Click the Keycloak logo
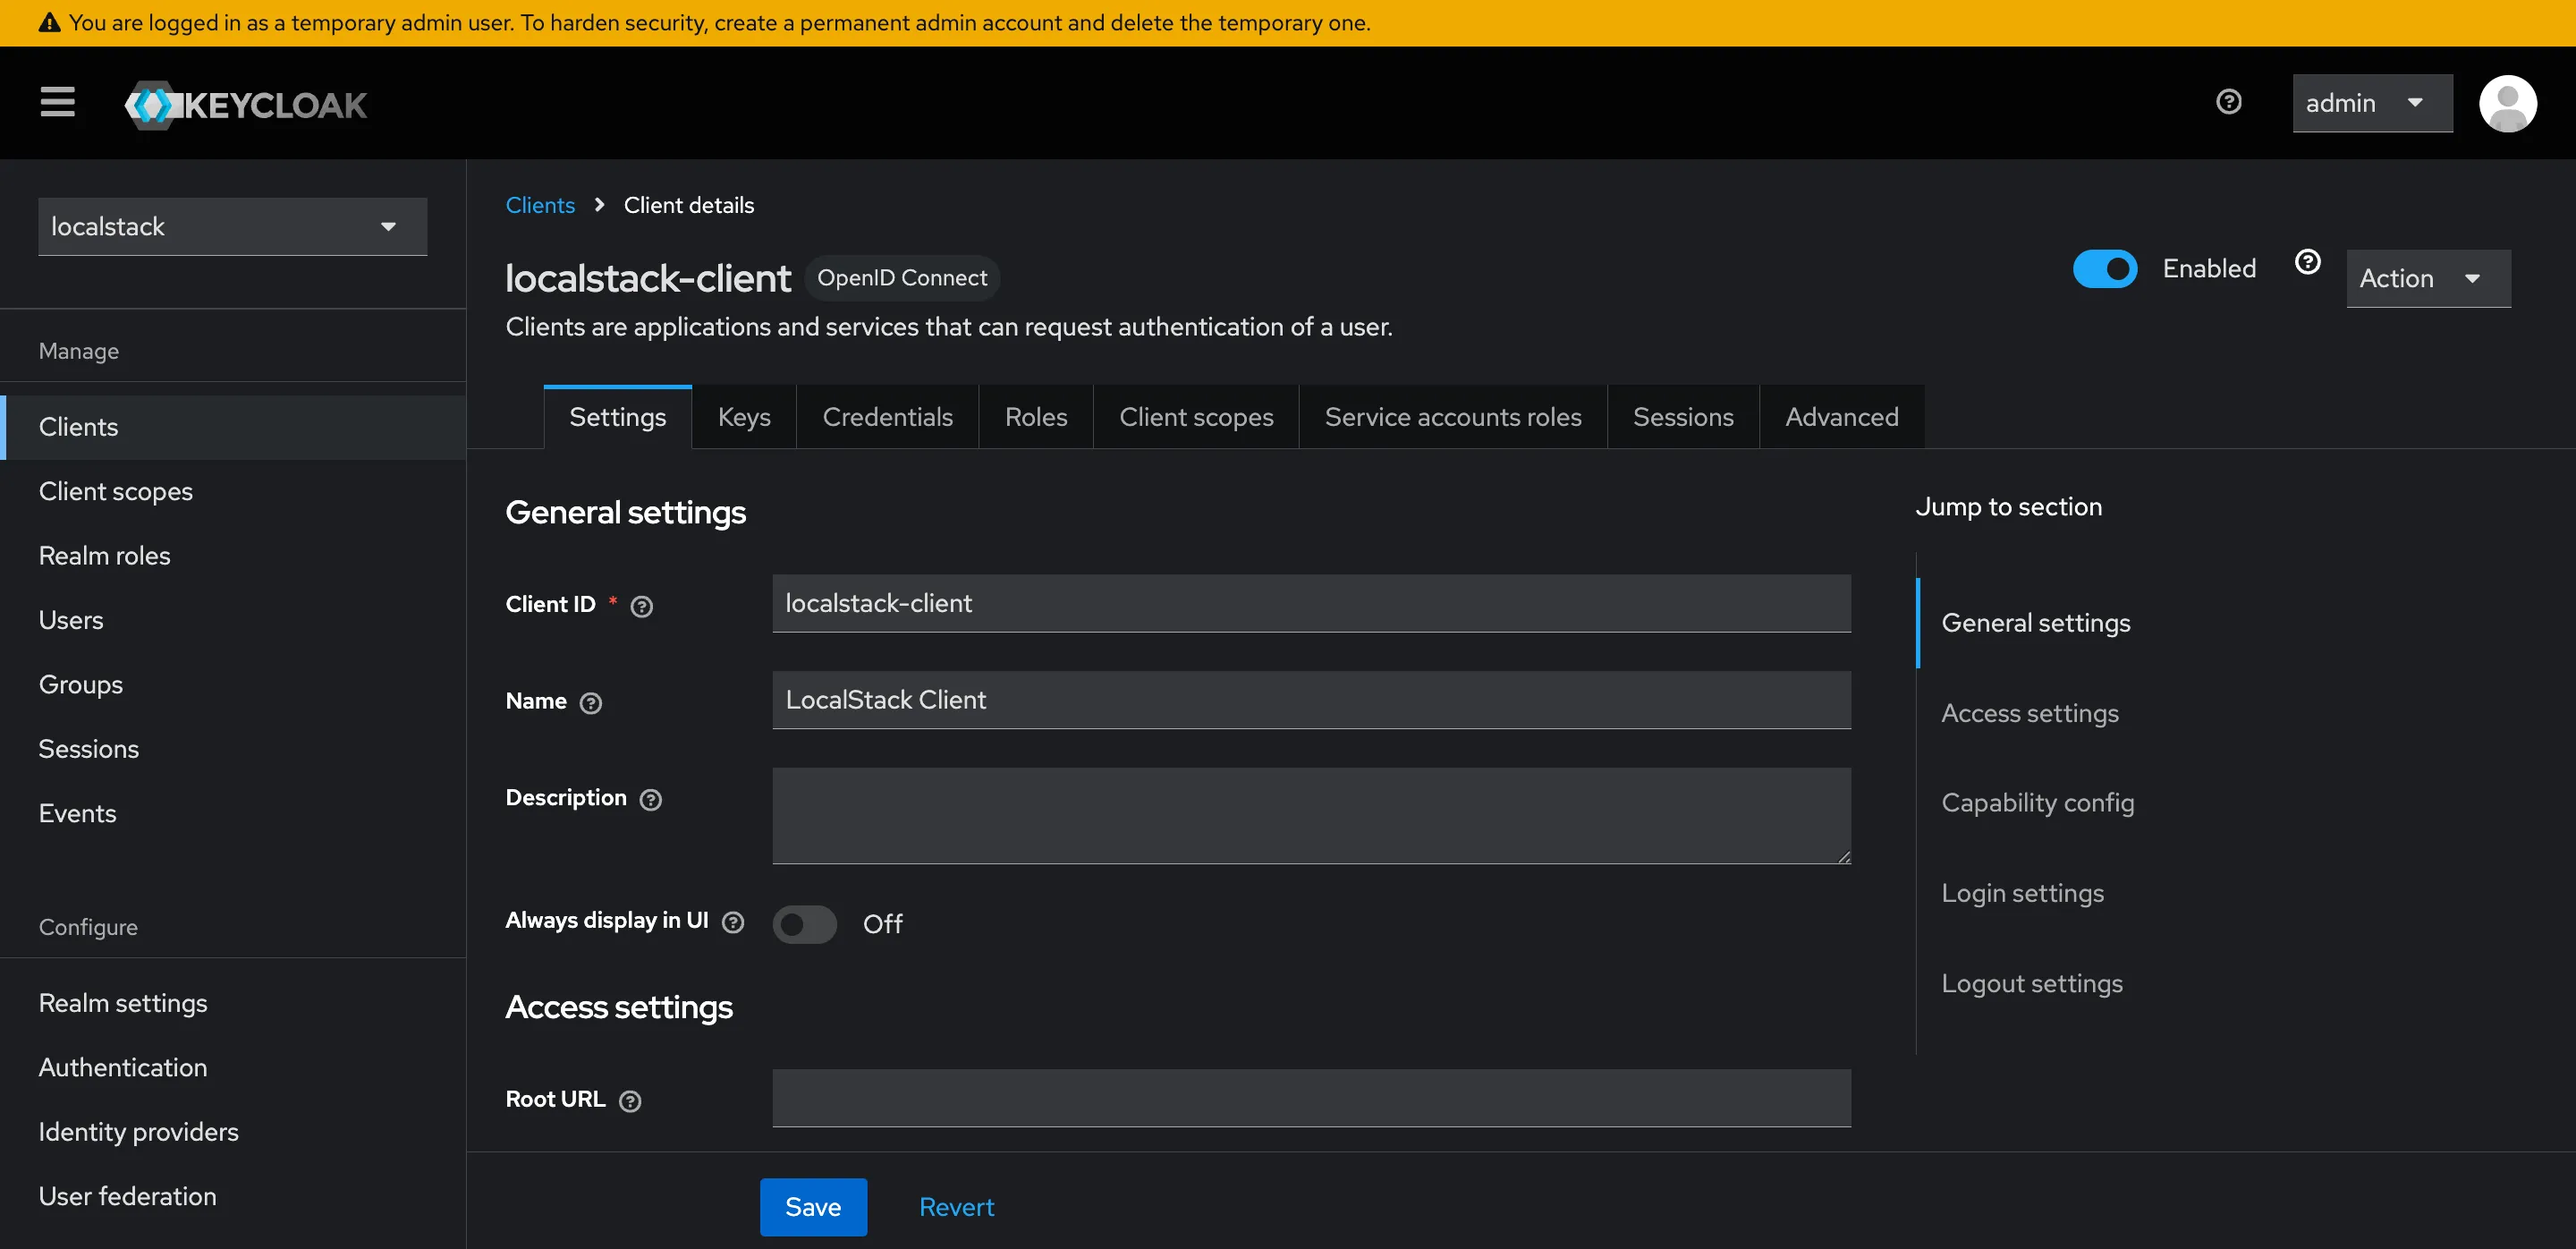The image size is (2576, 1249). (245, 103)
